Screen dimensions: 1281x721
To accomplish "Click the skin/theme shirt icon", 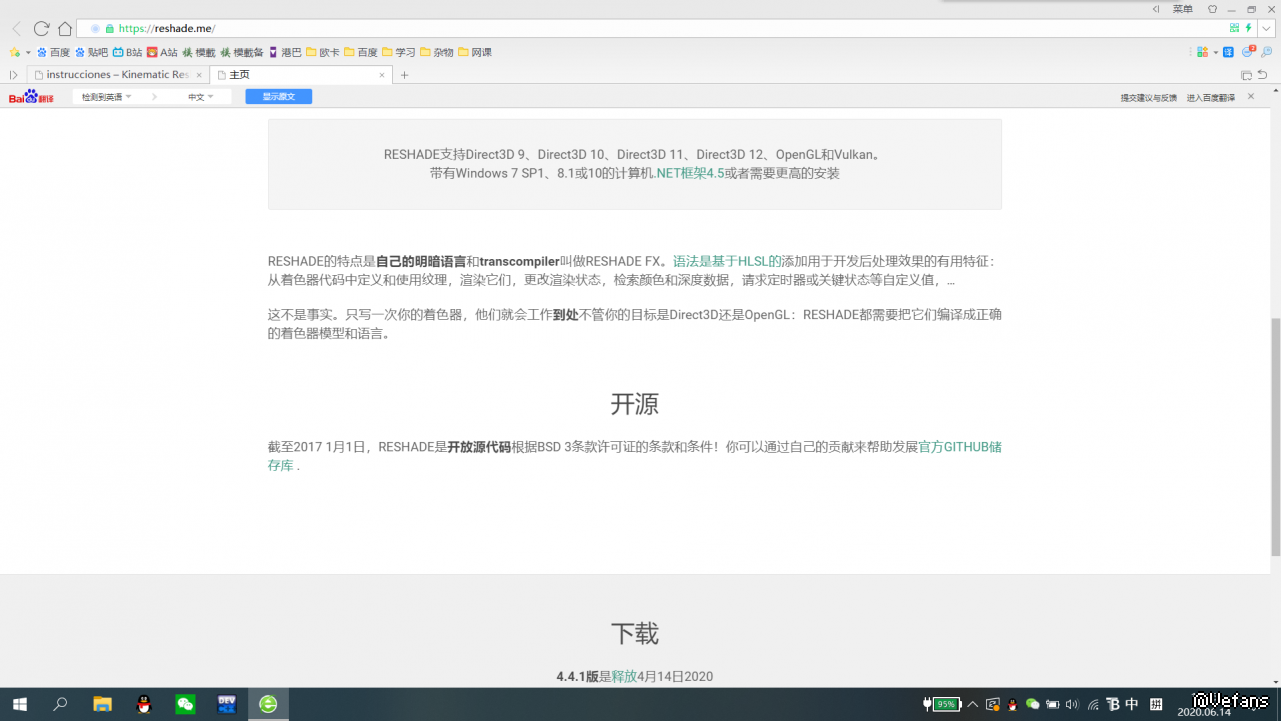I will 1212,9.
